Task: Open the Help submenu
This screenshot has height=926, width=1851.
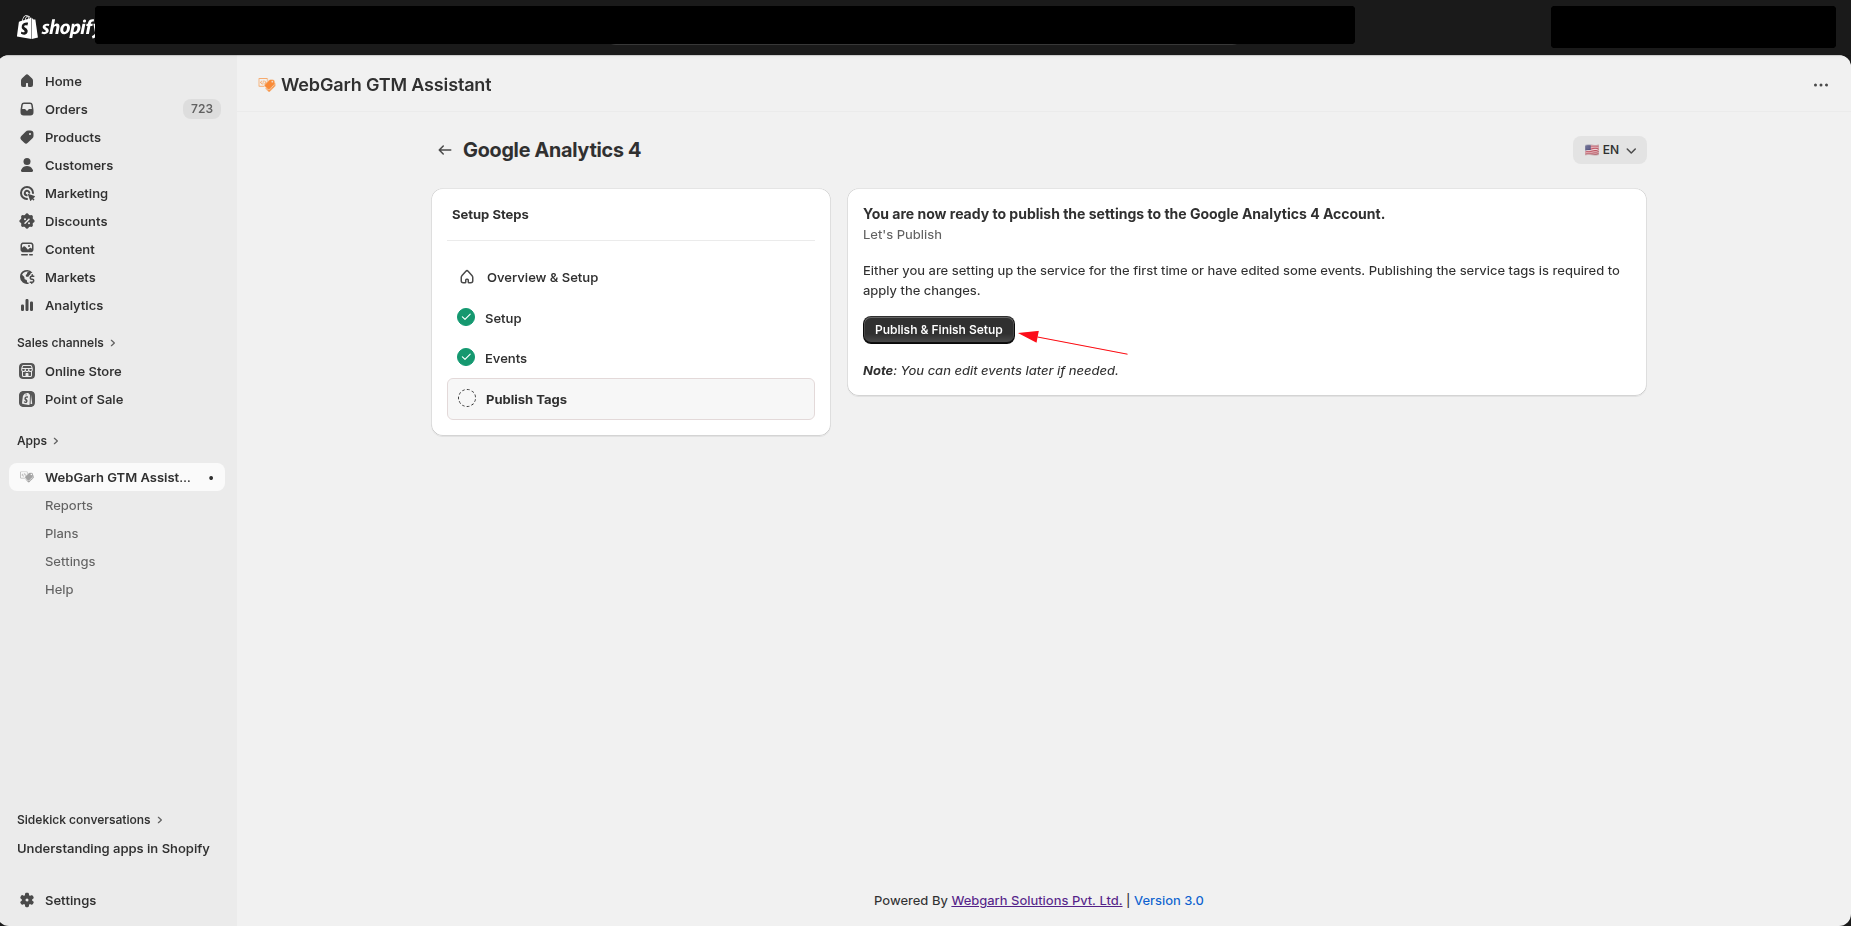Action: point(59,590)
